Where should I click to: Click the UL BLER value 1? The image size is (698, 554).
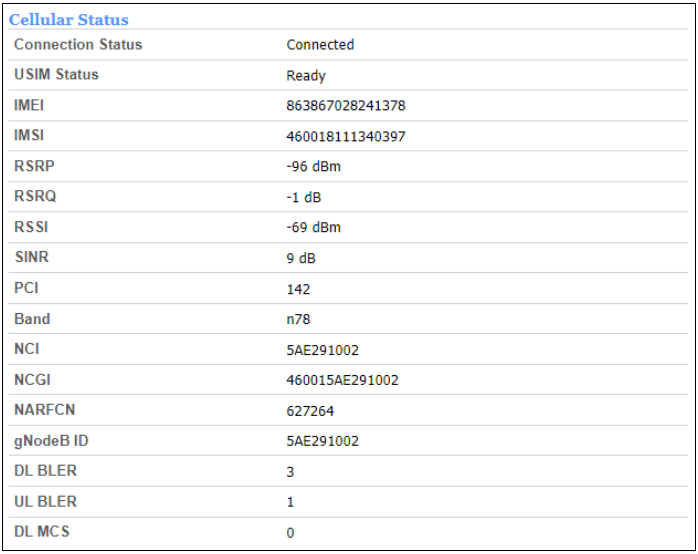pyautogui.click(x=291, y=502)
